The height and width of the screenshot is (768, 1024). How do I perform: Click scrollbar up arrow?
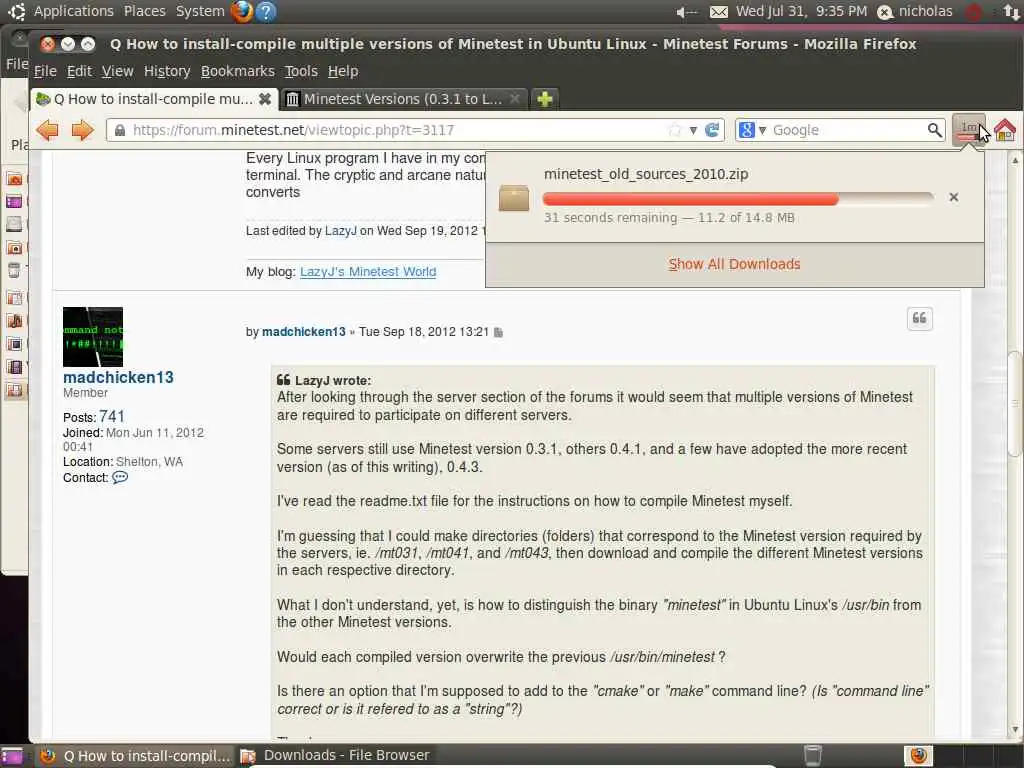[x=1014, y=160]
